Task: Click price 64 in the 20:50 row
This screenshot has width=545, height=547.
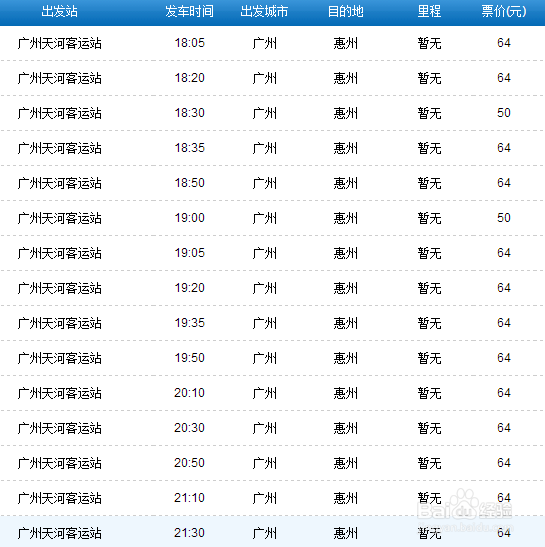Action: [504, 463]
